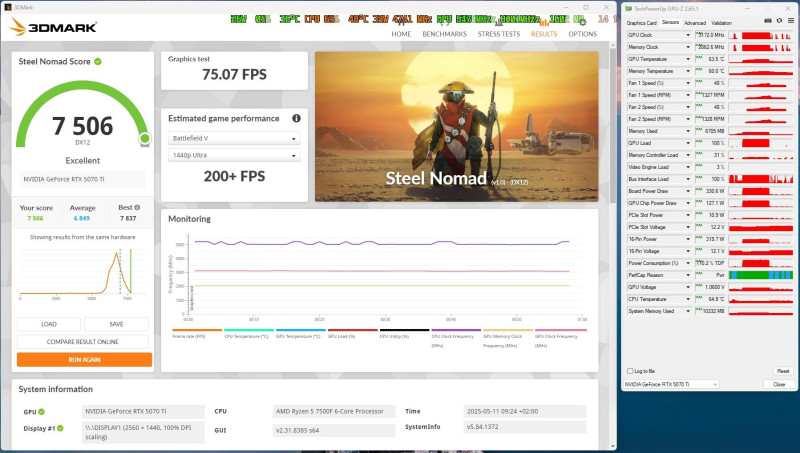Expand the Fan 1 Speed (%) sensor dropdown

click(x=688, y=83)
